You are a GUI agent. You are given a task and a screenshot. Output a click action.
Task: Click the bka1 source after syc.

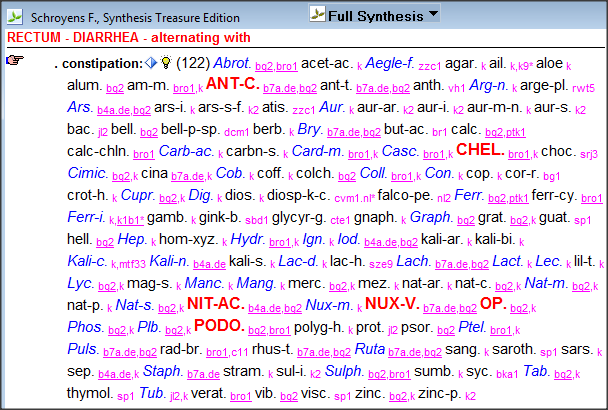pos(507,374)
